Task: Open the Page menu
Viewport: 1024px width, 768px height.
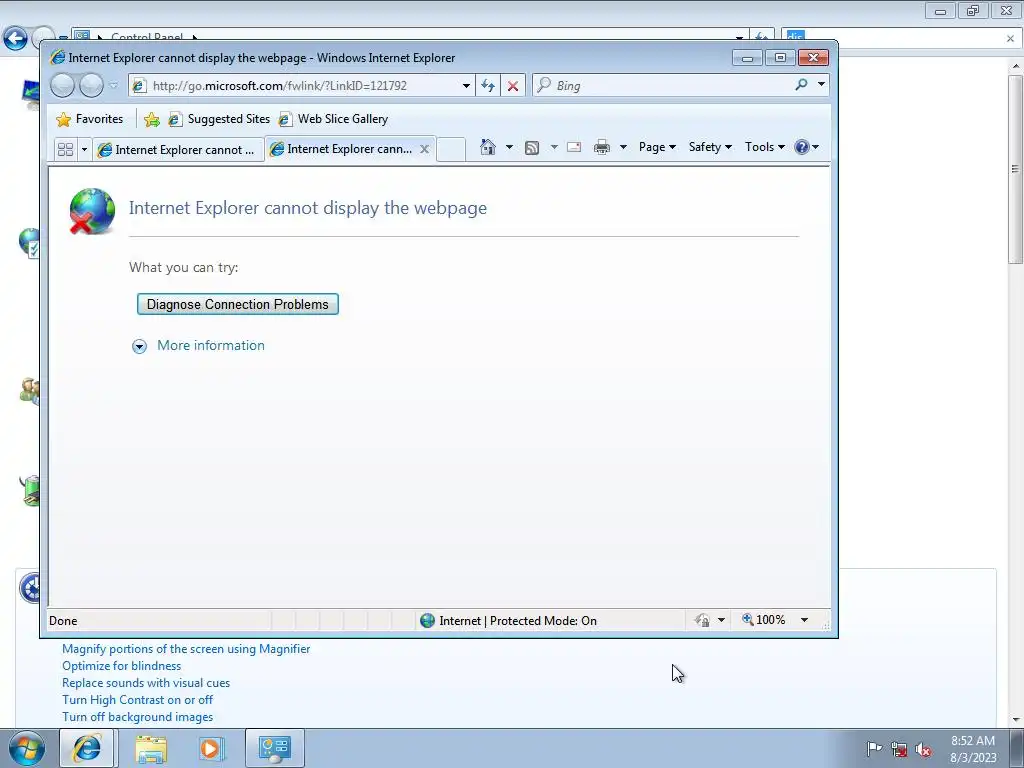Action: [657, 147]
